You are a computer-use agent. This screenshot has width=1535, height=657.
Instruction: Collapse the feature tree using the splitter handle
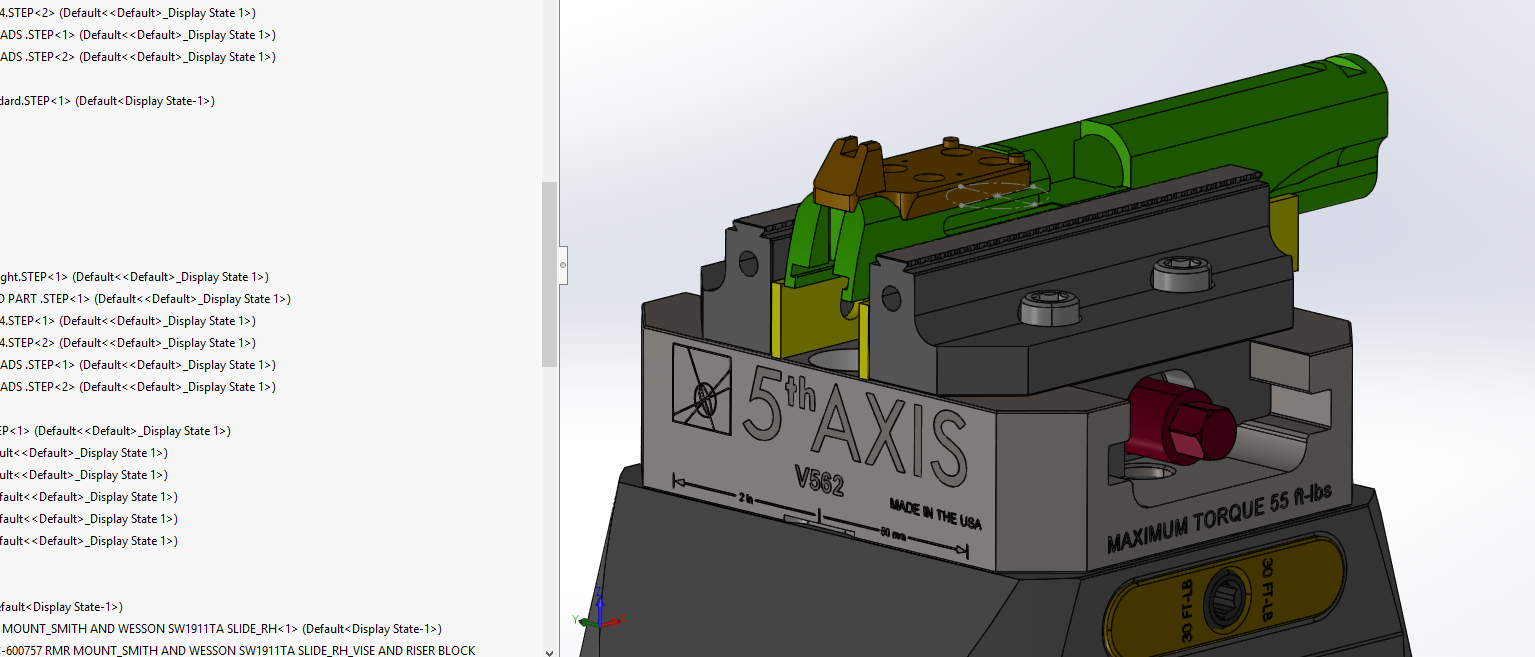point(563,265)
